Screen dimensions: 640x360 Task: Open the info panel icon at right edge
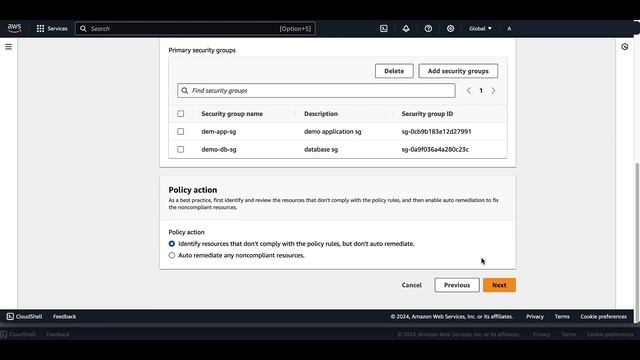[624, 47]
